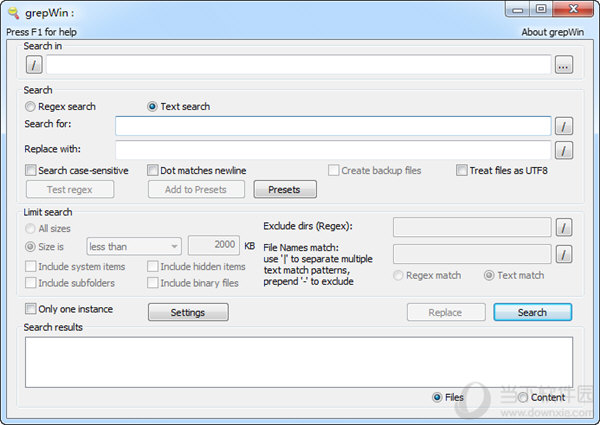
Task: Click the slash button beside File Names match field
Action: tap(564, 254)
